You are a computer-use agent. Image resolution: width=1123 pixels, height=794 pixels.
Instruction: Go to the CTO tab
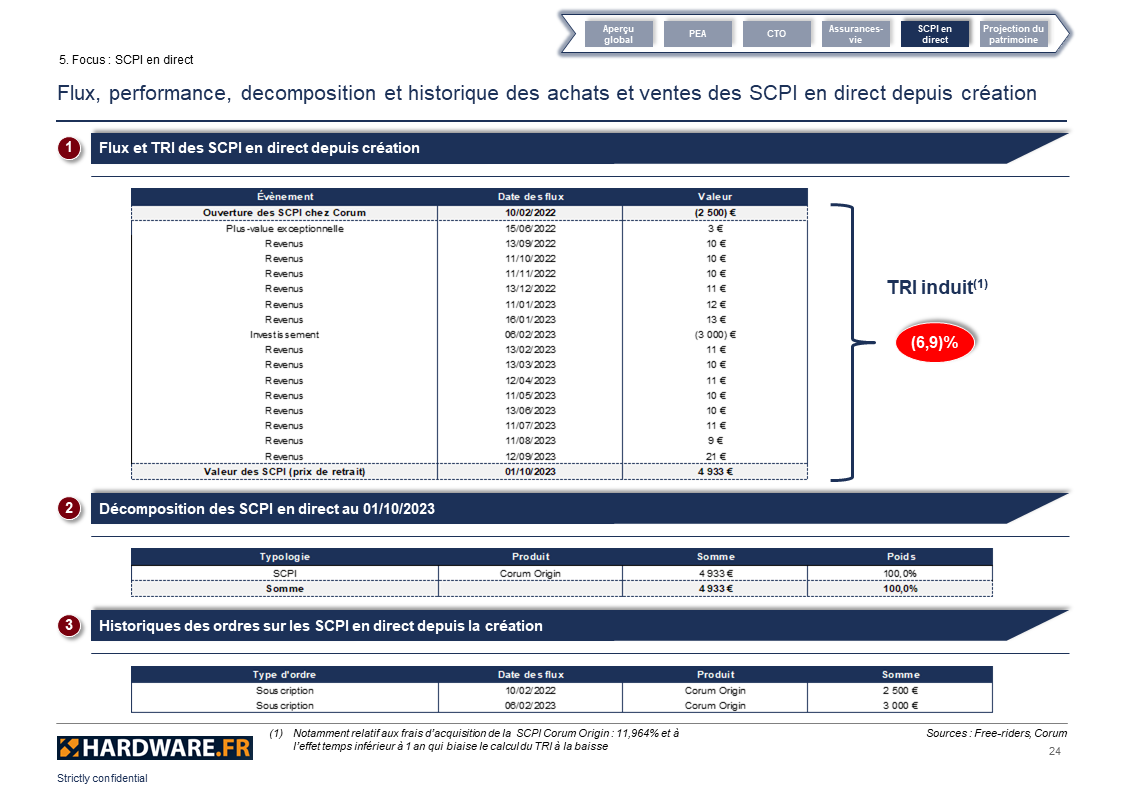point(776,34)
